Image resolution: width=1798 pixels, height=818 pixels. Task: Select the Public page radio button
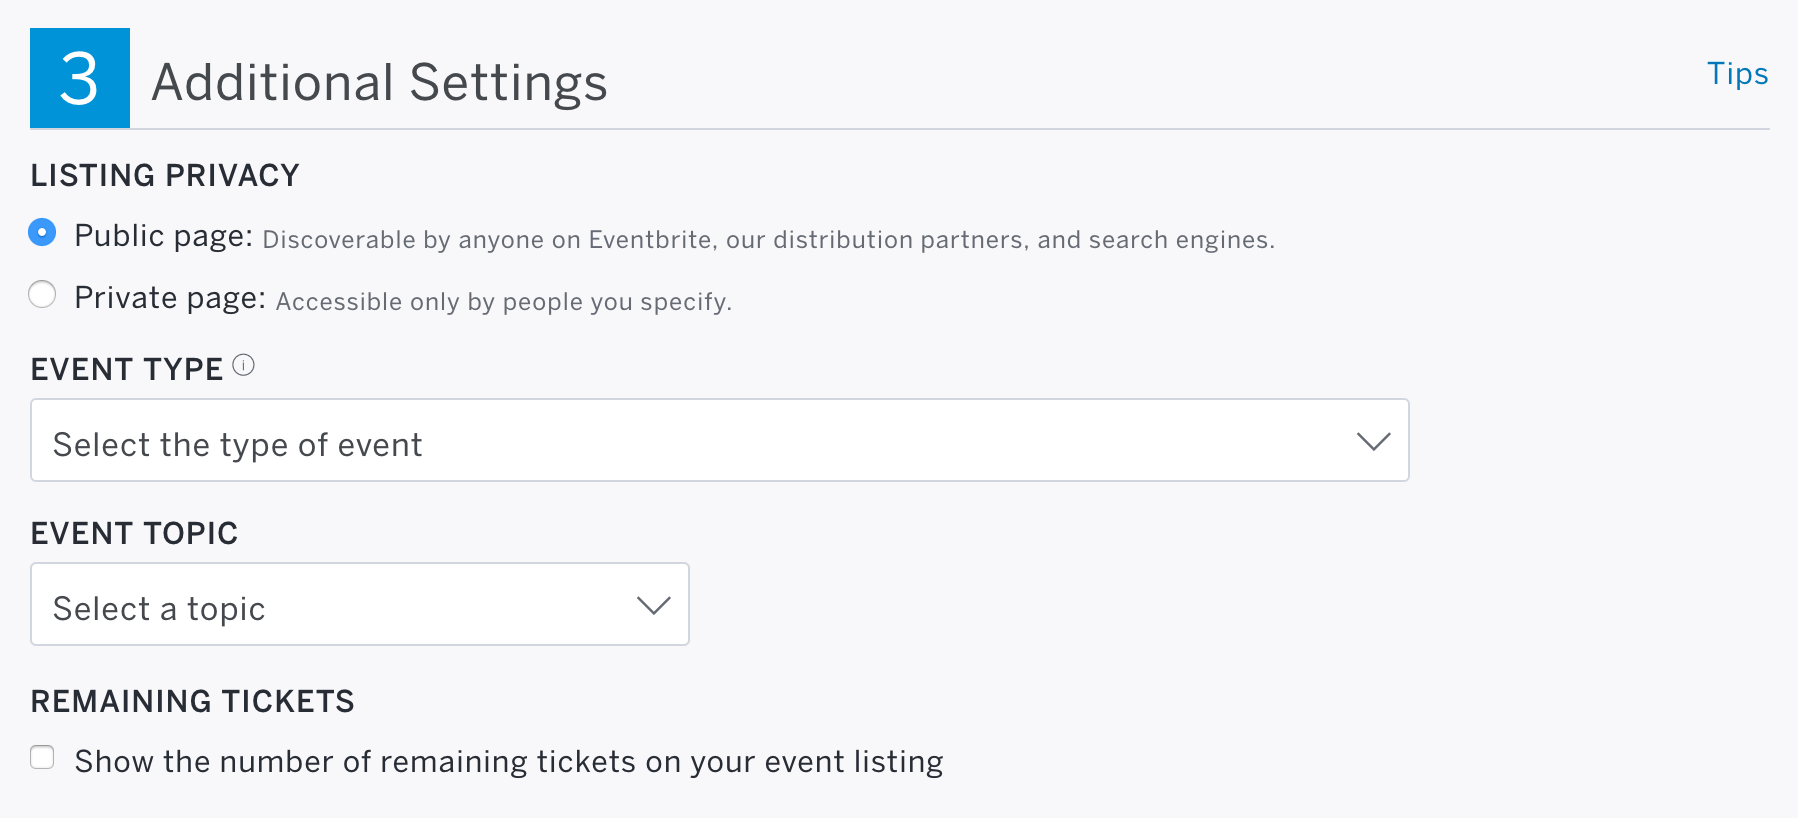coord(42,232)
